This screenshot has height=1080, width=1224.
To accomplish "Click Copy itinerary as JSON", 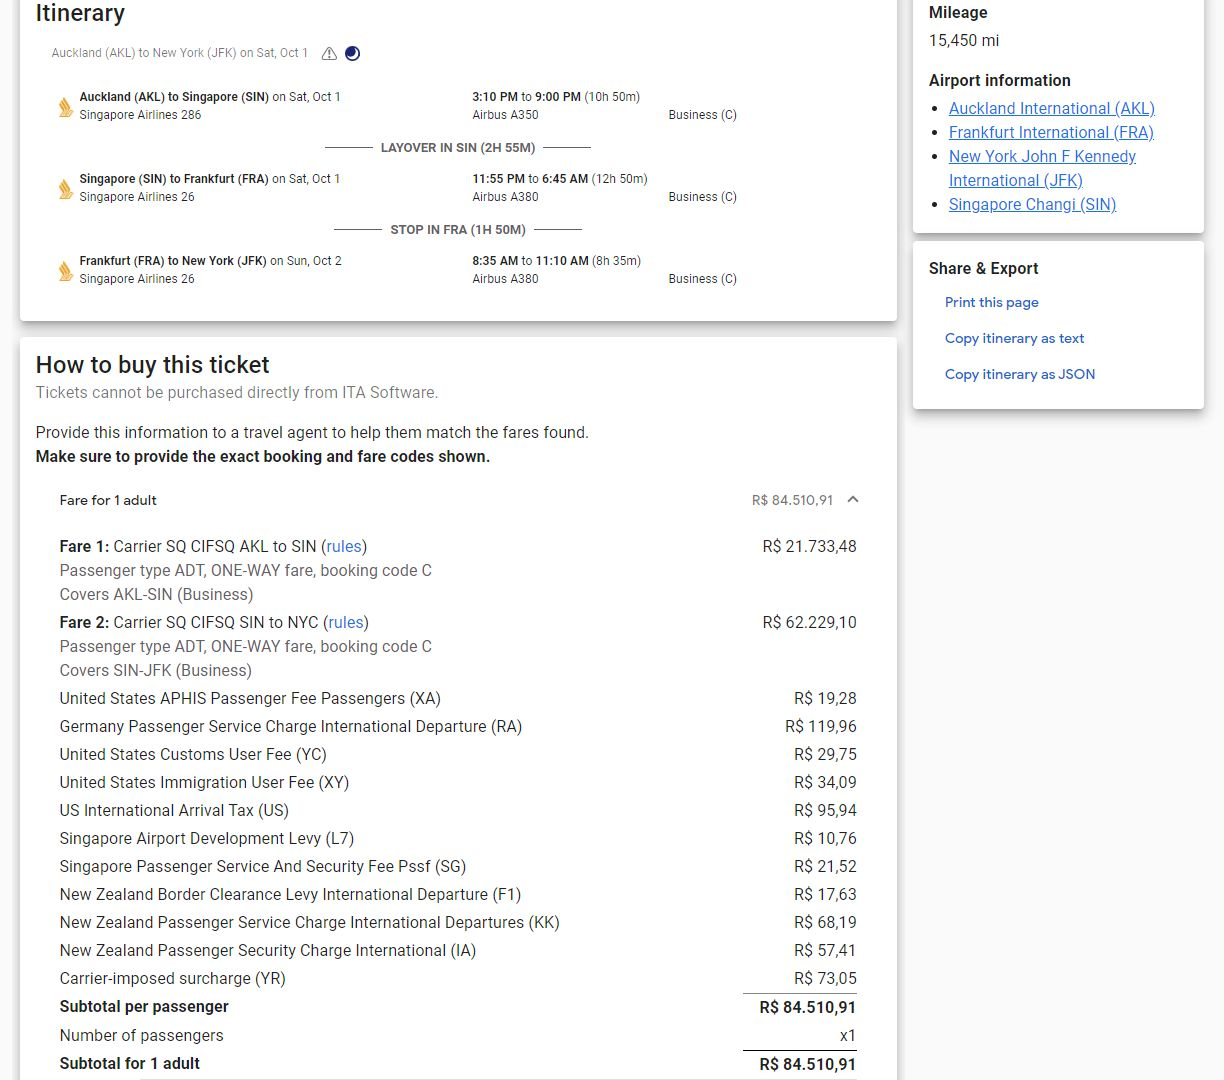I will pos(1019,374).
